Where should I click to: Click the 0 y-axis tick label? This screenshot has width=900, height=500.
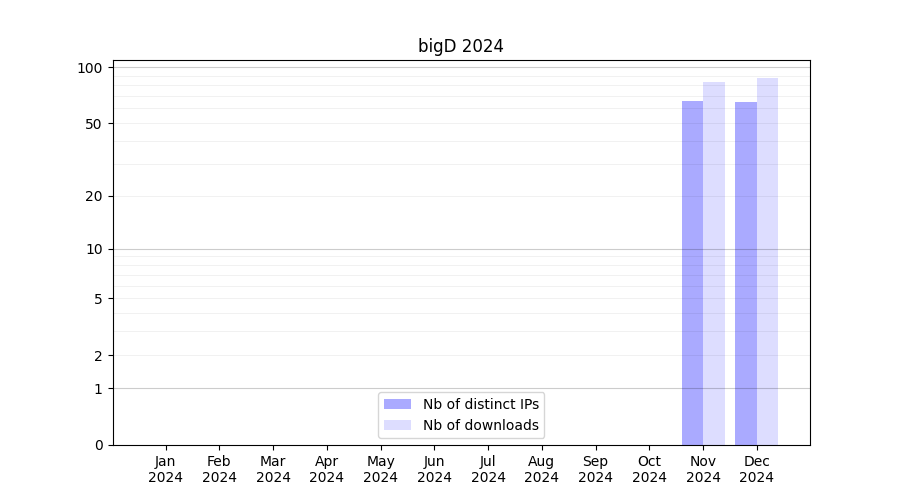(98, 445)
